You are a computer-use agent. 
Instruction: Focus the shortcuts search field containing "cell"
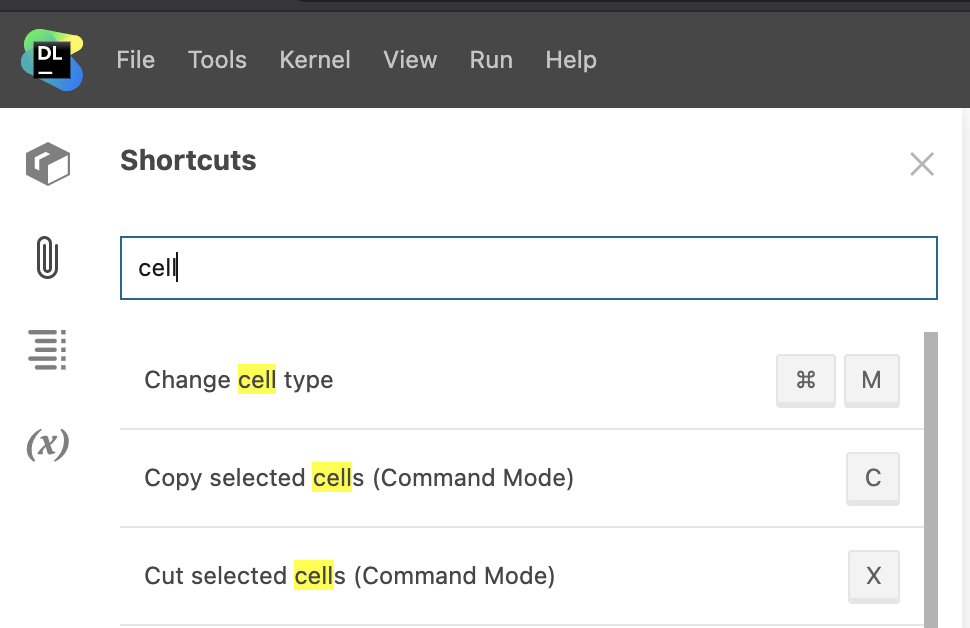528,268
